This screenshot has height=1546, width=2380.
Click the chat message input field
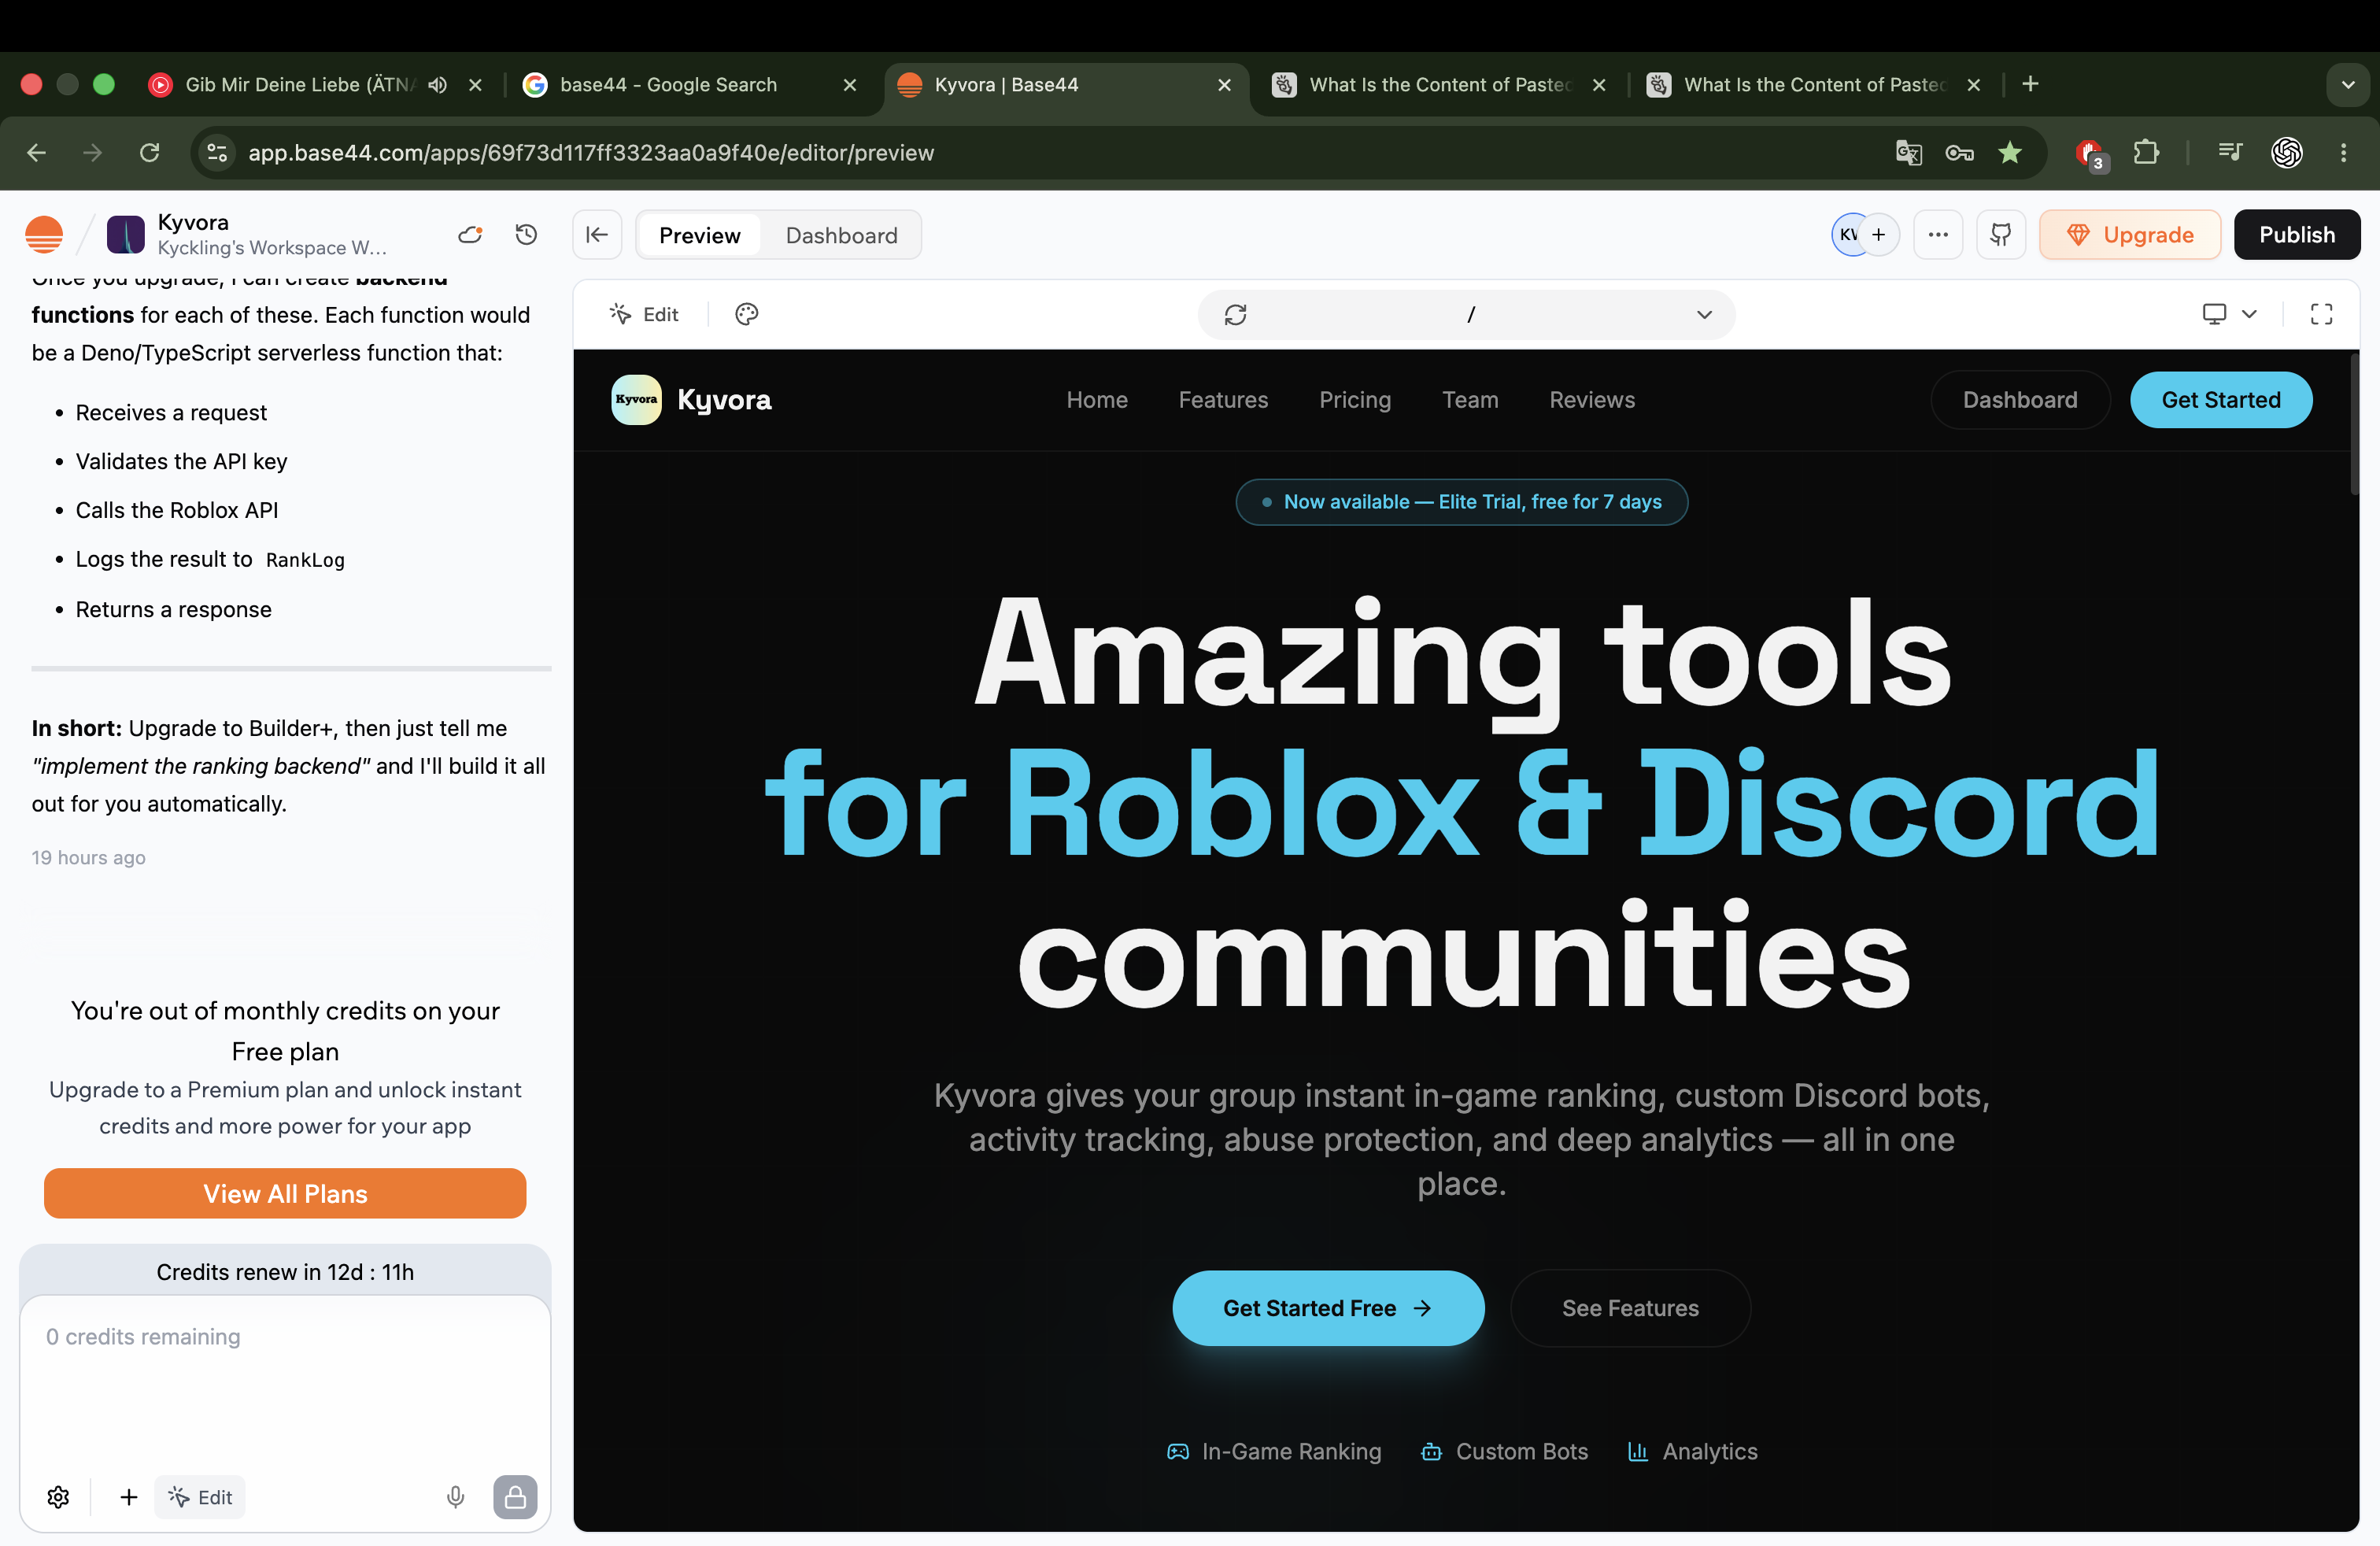[285, 1380]
